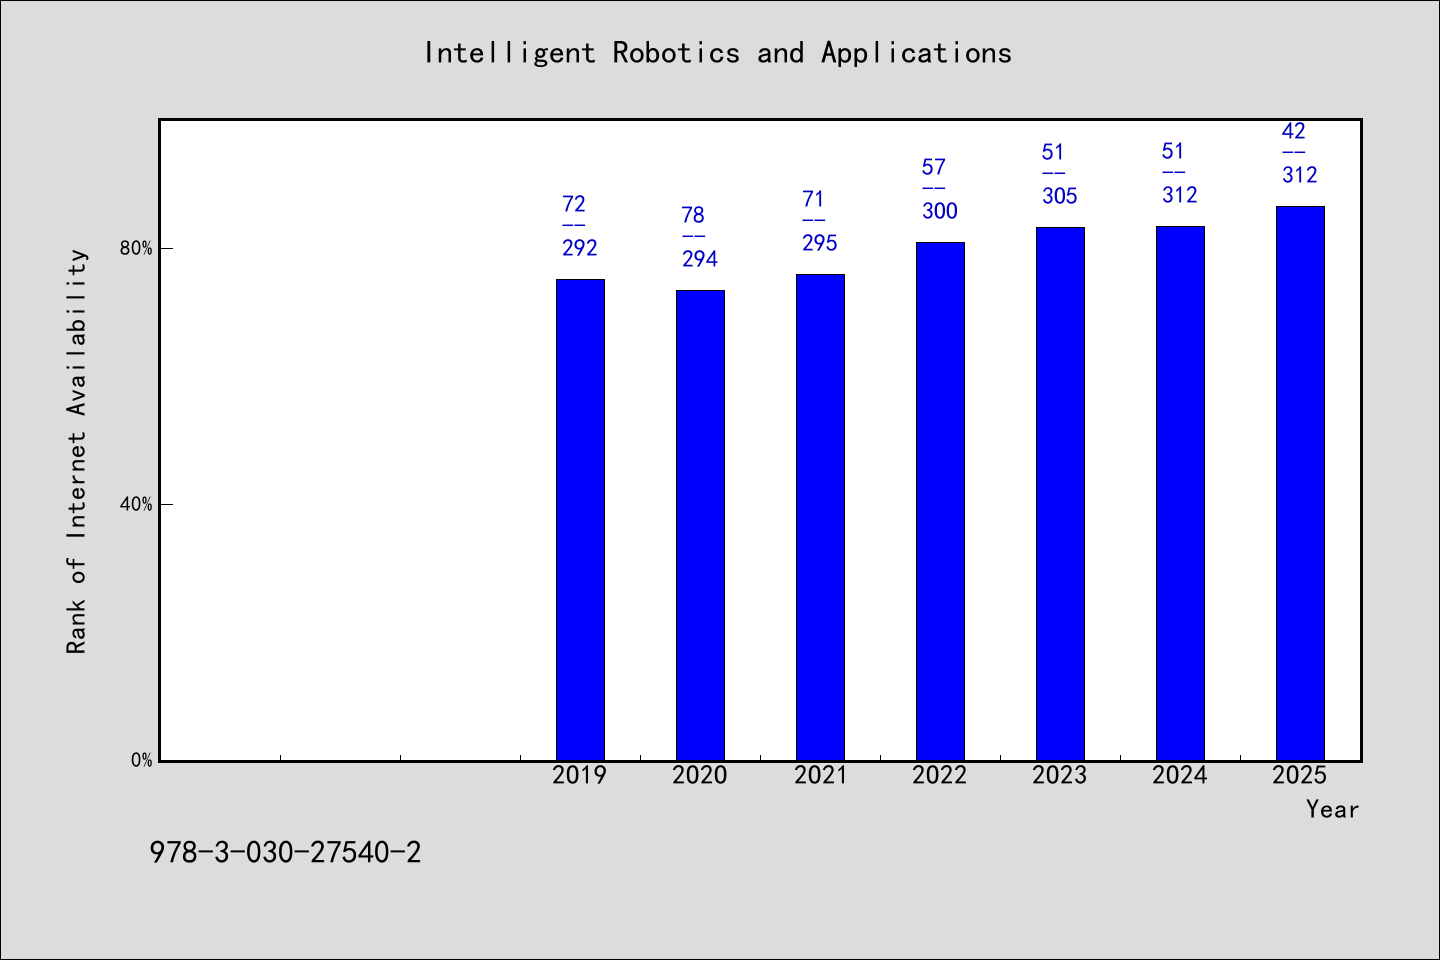The height and width of the screenshot is (960, 1440).
Task: Click the 2020 x-axis label
Action: coord(700,775)
